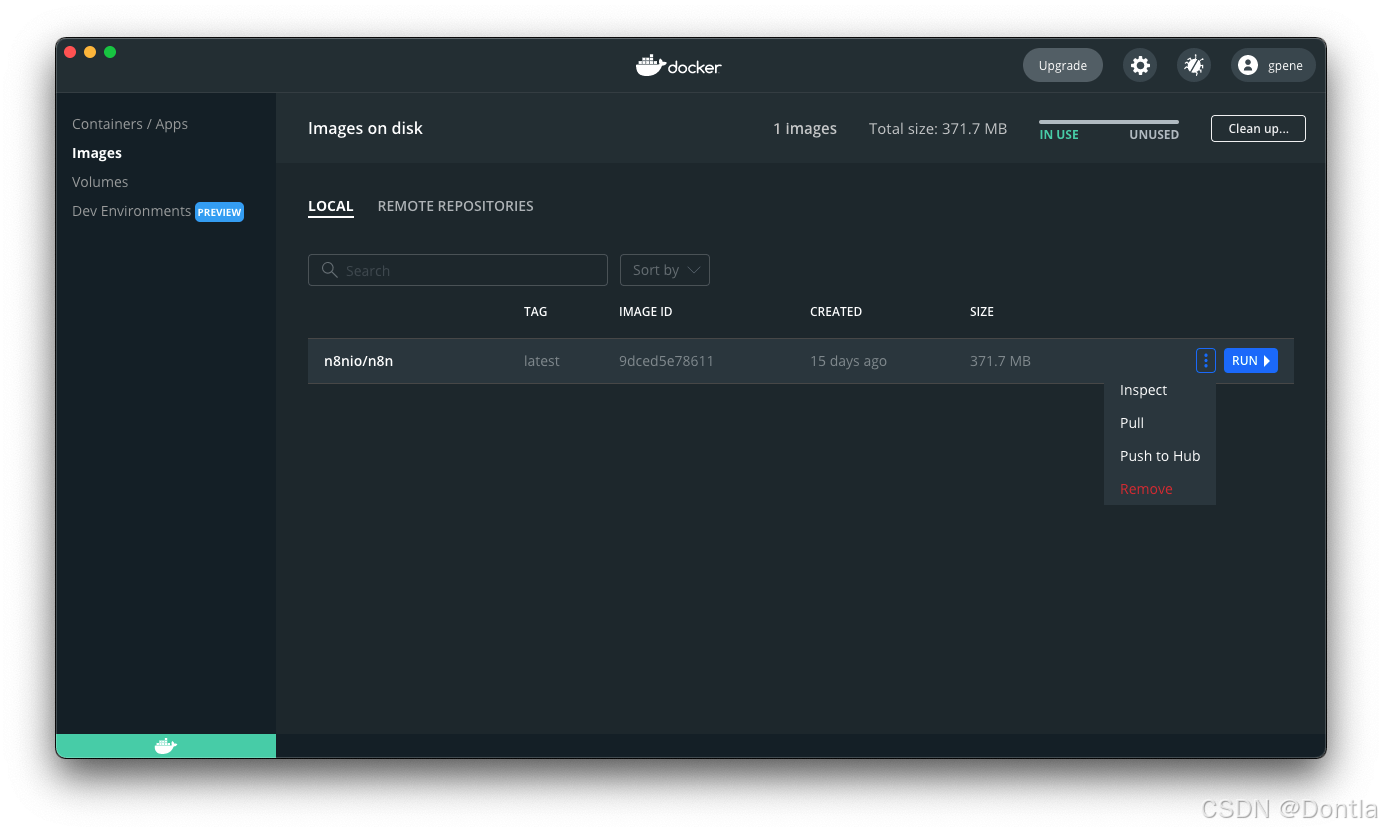Open the three-dot menu on n8nio/n8n row
Viewport: 1382px width, 832px height.
[x=1205, y=360]
